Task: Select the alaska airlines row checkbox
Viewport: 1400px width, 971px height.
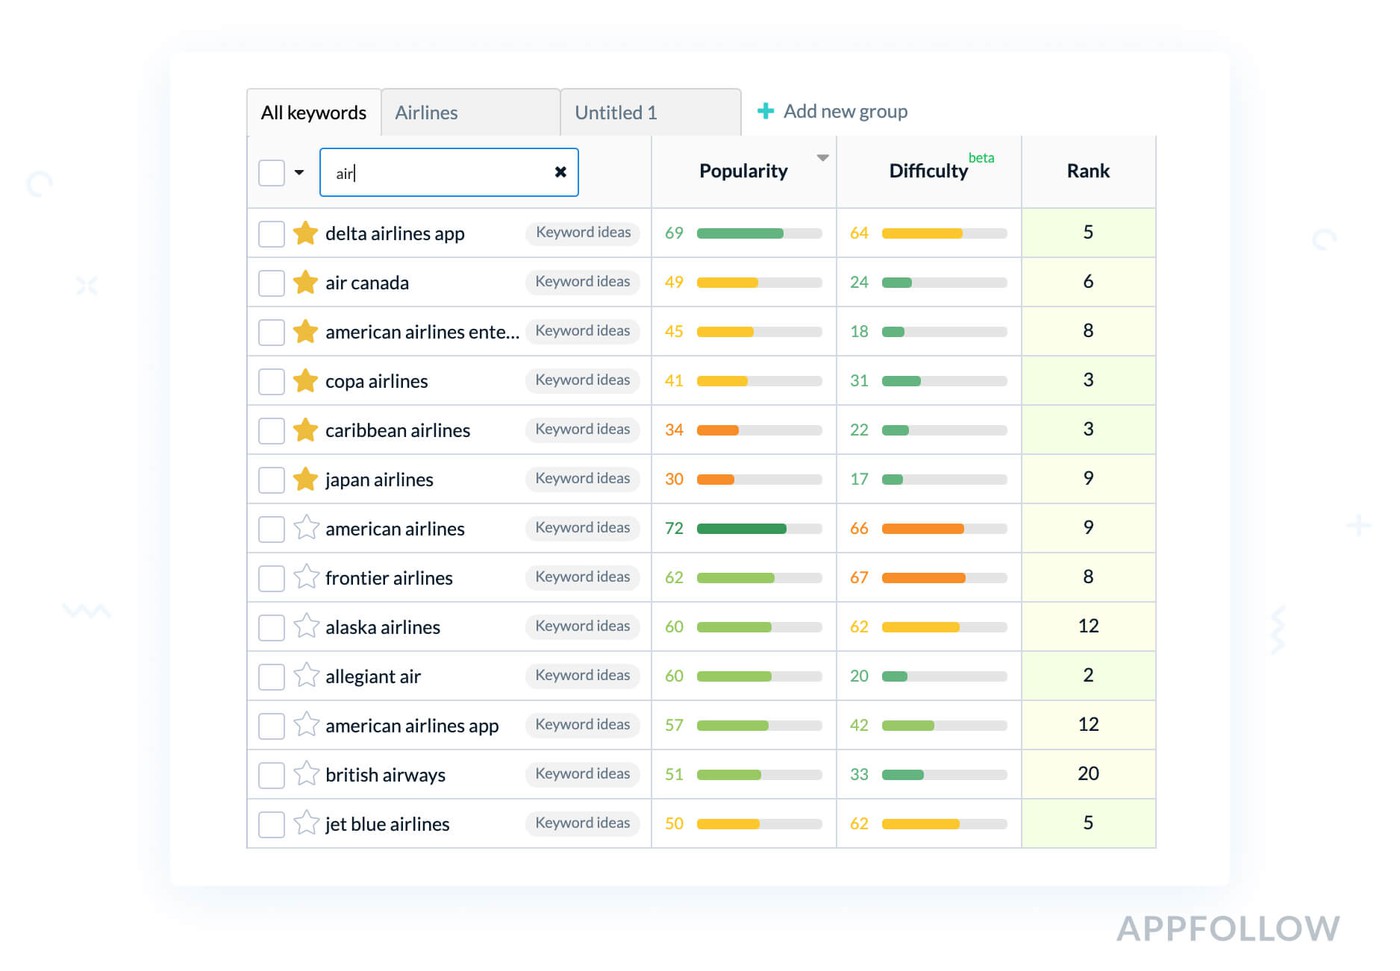Action: 271,627
